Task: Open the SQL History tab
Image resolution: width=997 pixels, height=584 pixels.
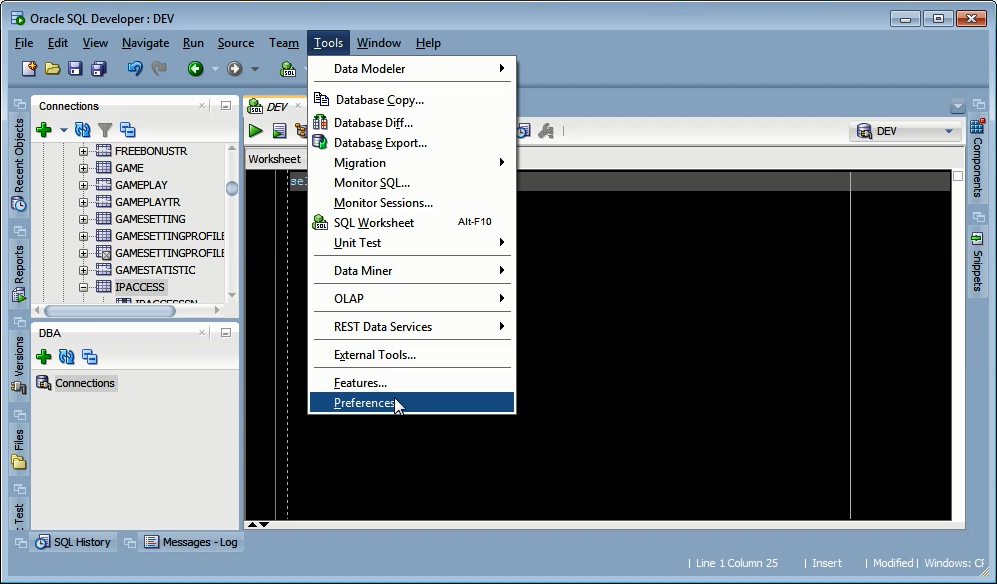Action: click(74, 542)
